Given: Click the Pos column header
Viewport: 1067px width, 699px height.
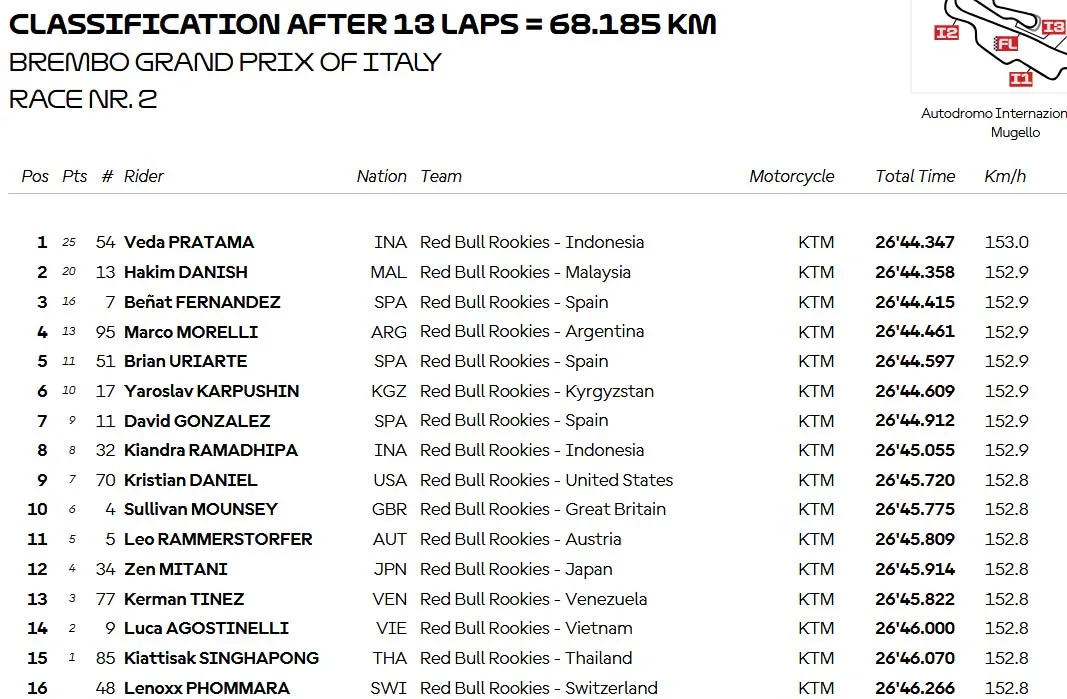Looking at the screenshot, I should 35,176.
